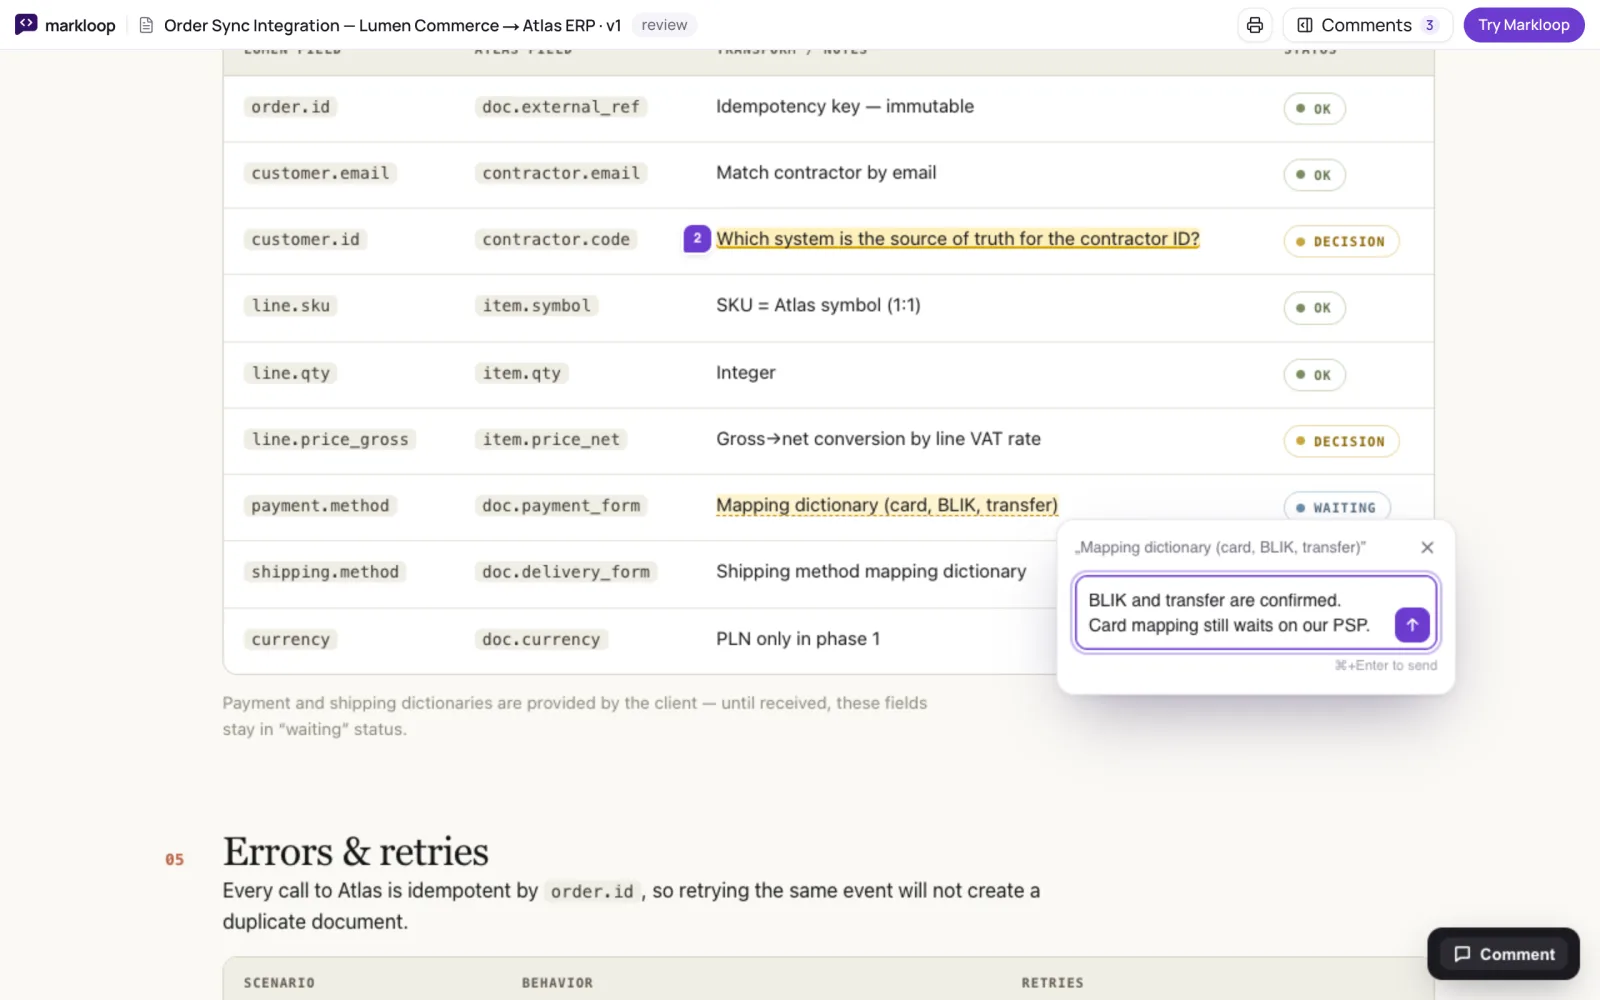The image size is (1600, 1000).
Task: Click the doc.payment_form cell
Action: 561,506
